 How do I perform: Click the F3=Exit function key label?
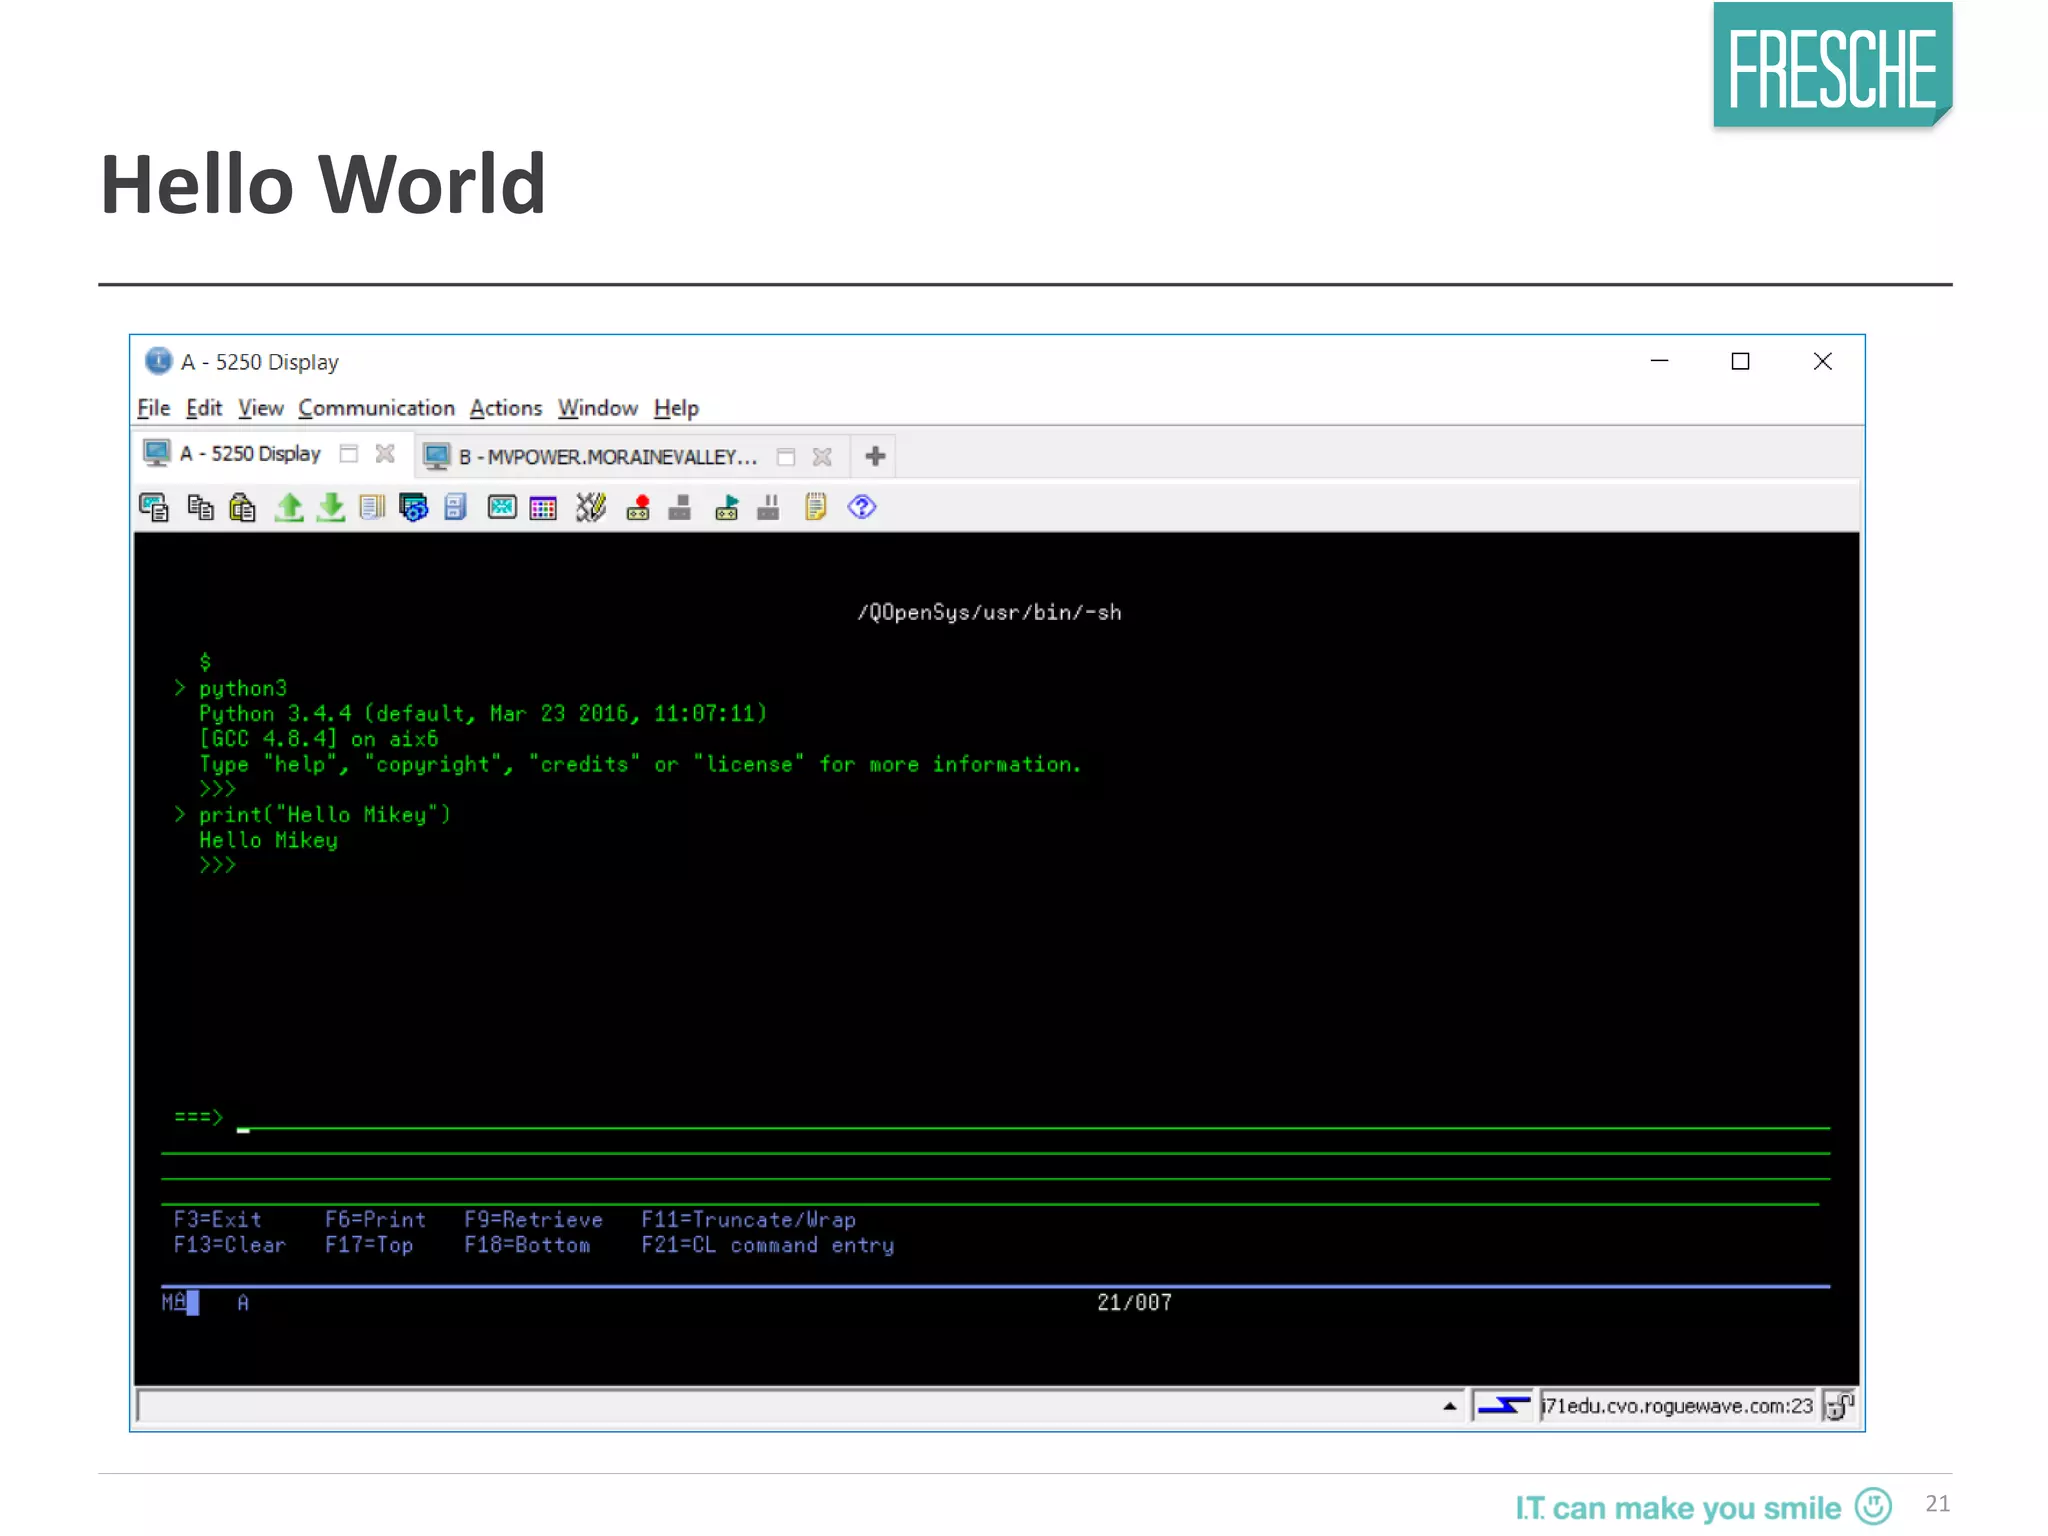pos(217,1219)
